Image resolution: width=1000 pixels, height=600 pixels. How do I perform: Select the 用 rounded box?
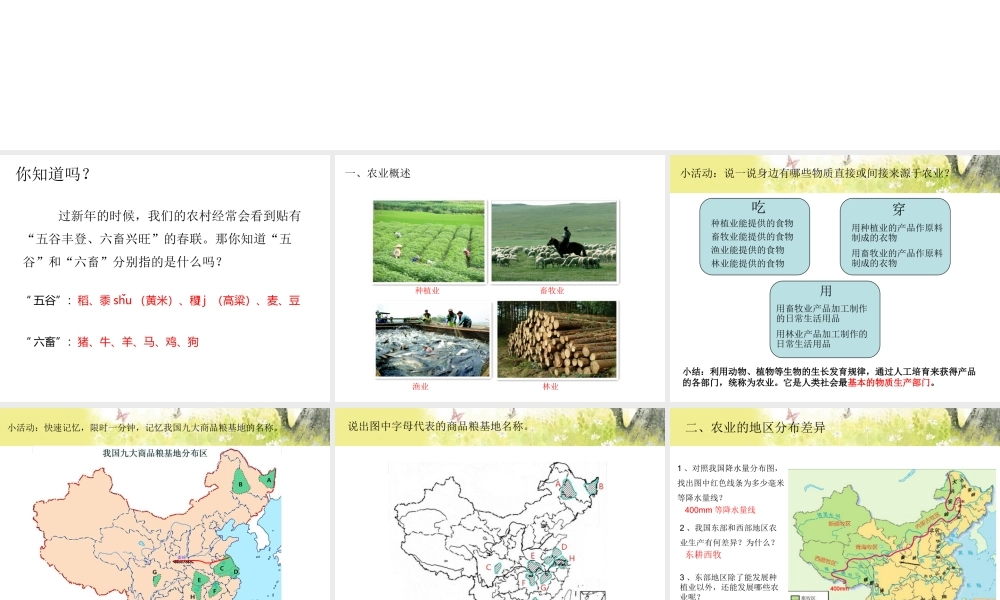tap(825, 319)
